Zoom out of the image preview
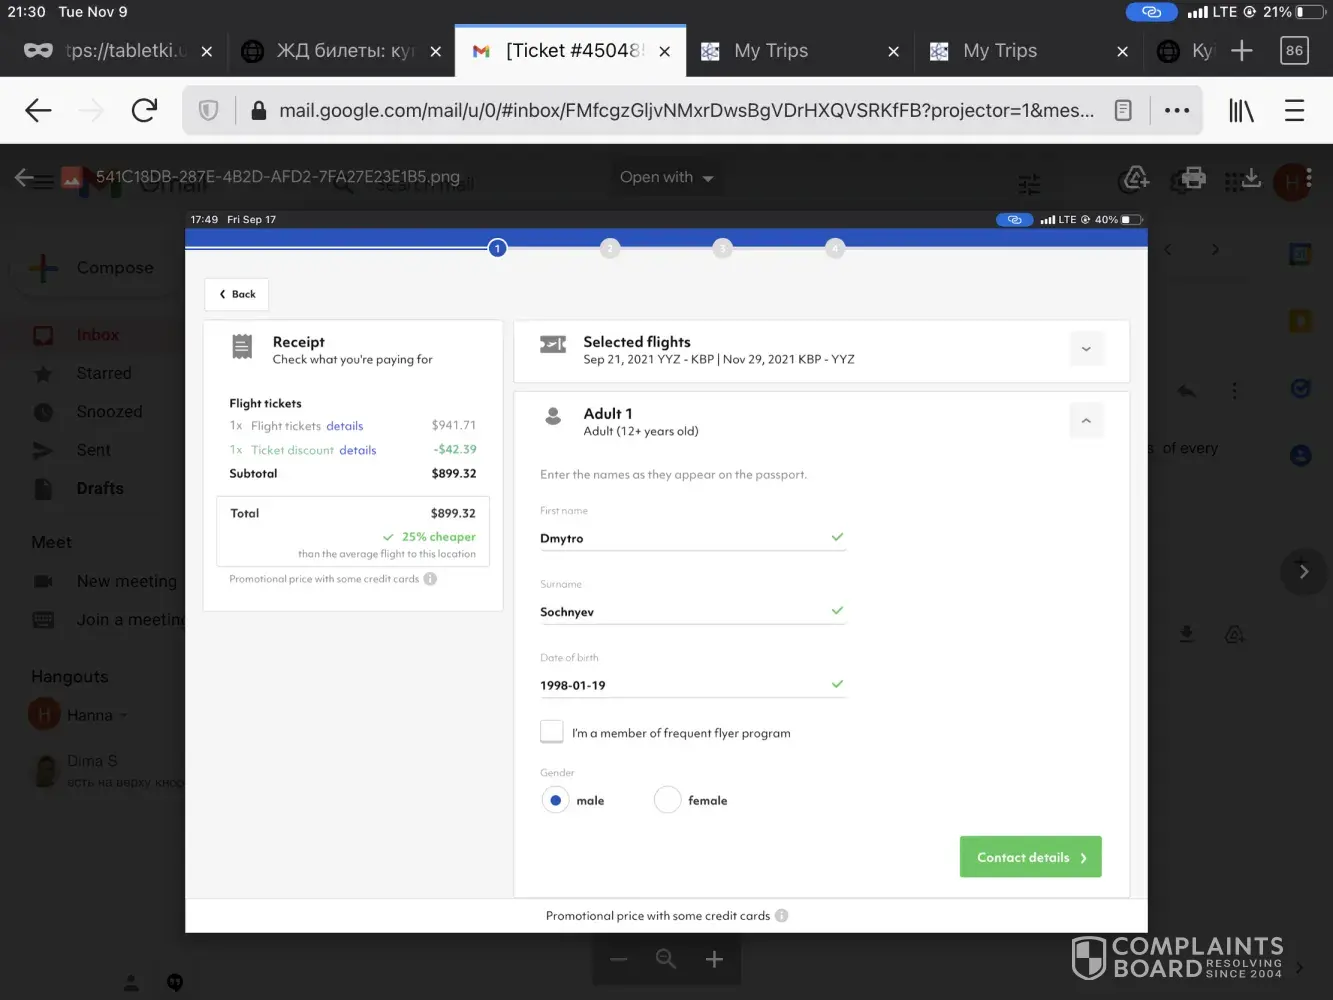 pyautogui.click(x=619, y=960)
